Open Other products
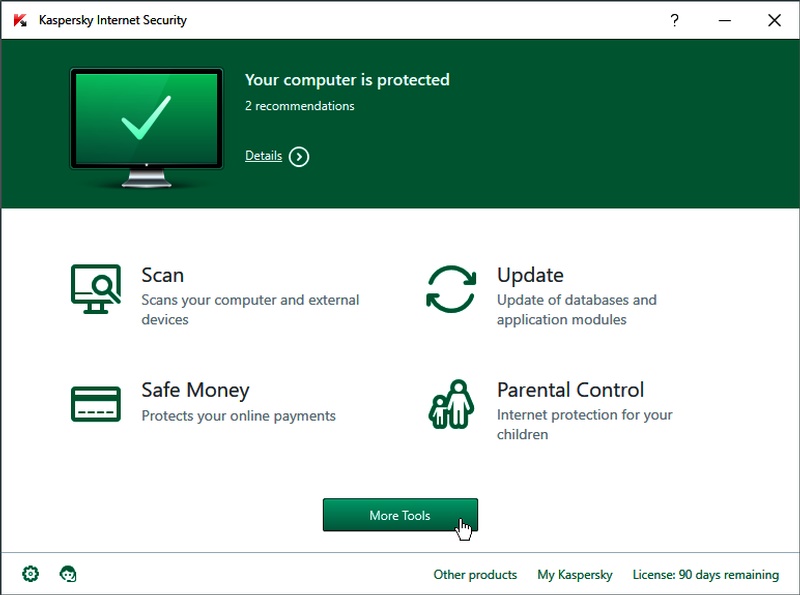 click(477, 575)
